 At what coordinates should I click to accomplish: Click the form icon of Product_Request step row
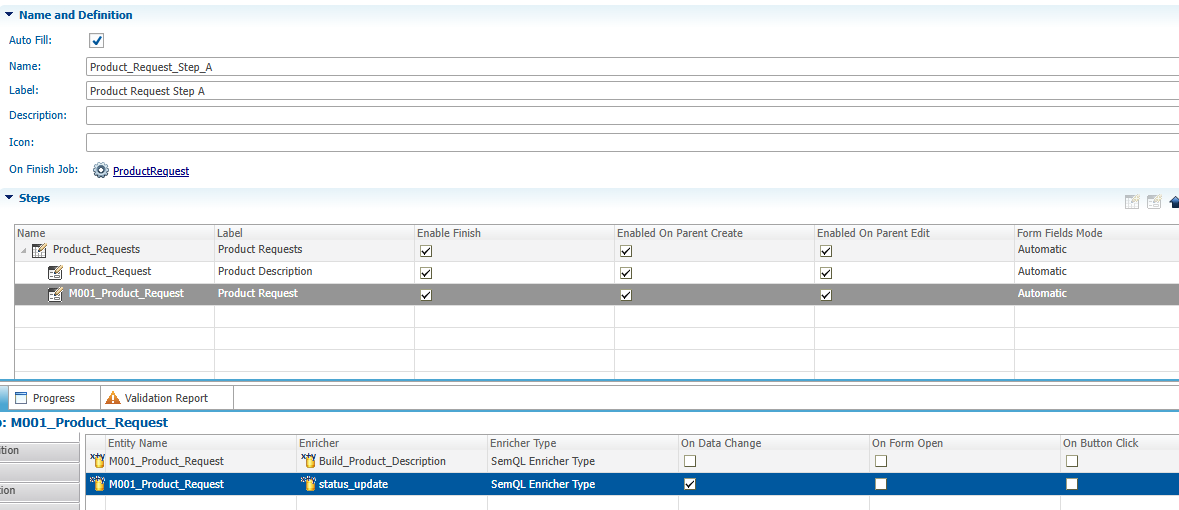point(56,272)
